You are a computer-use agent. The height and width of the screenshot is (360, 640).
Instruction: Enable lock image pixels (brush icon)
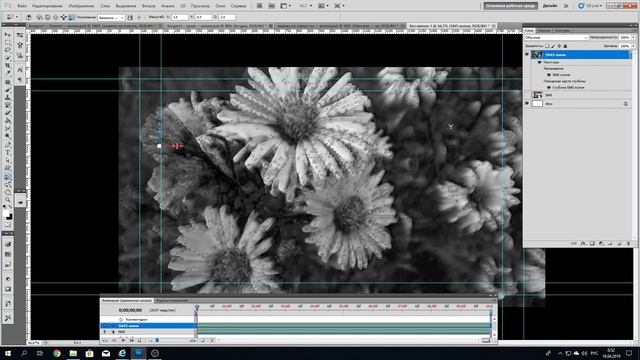[x=553, y=46]
